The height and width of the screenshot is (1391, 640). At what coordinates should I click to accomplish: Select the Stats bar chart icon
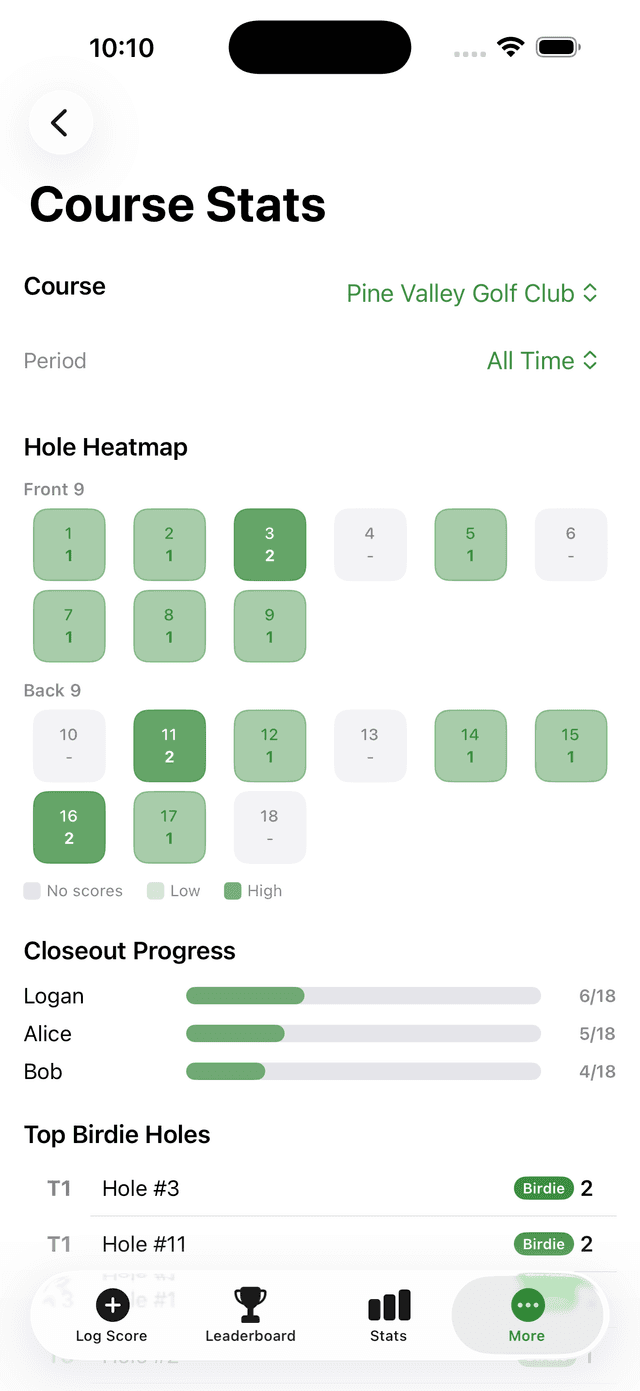click(x=388, y=1304)
